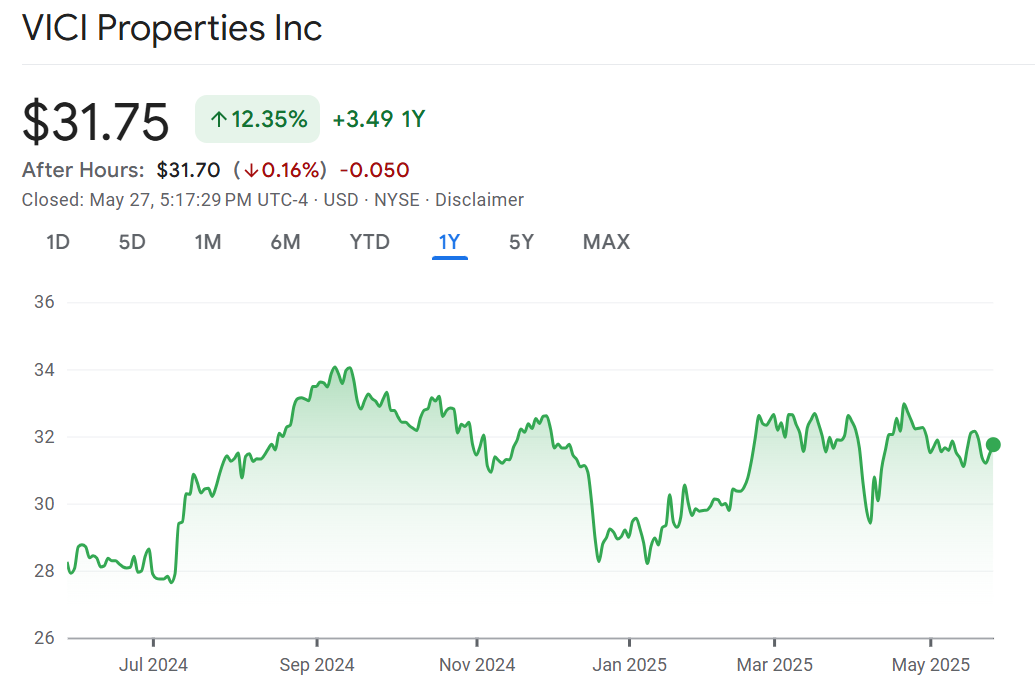Click the May 2025 axis label
The height and width of the screenshot is (699, 1035).
point(930,665)
